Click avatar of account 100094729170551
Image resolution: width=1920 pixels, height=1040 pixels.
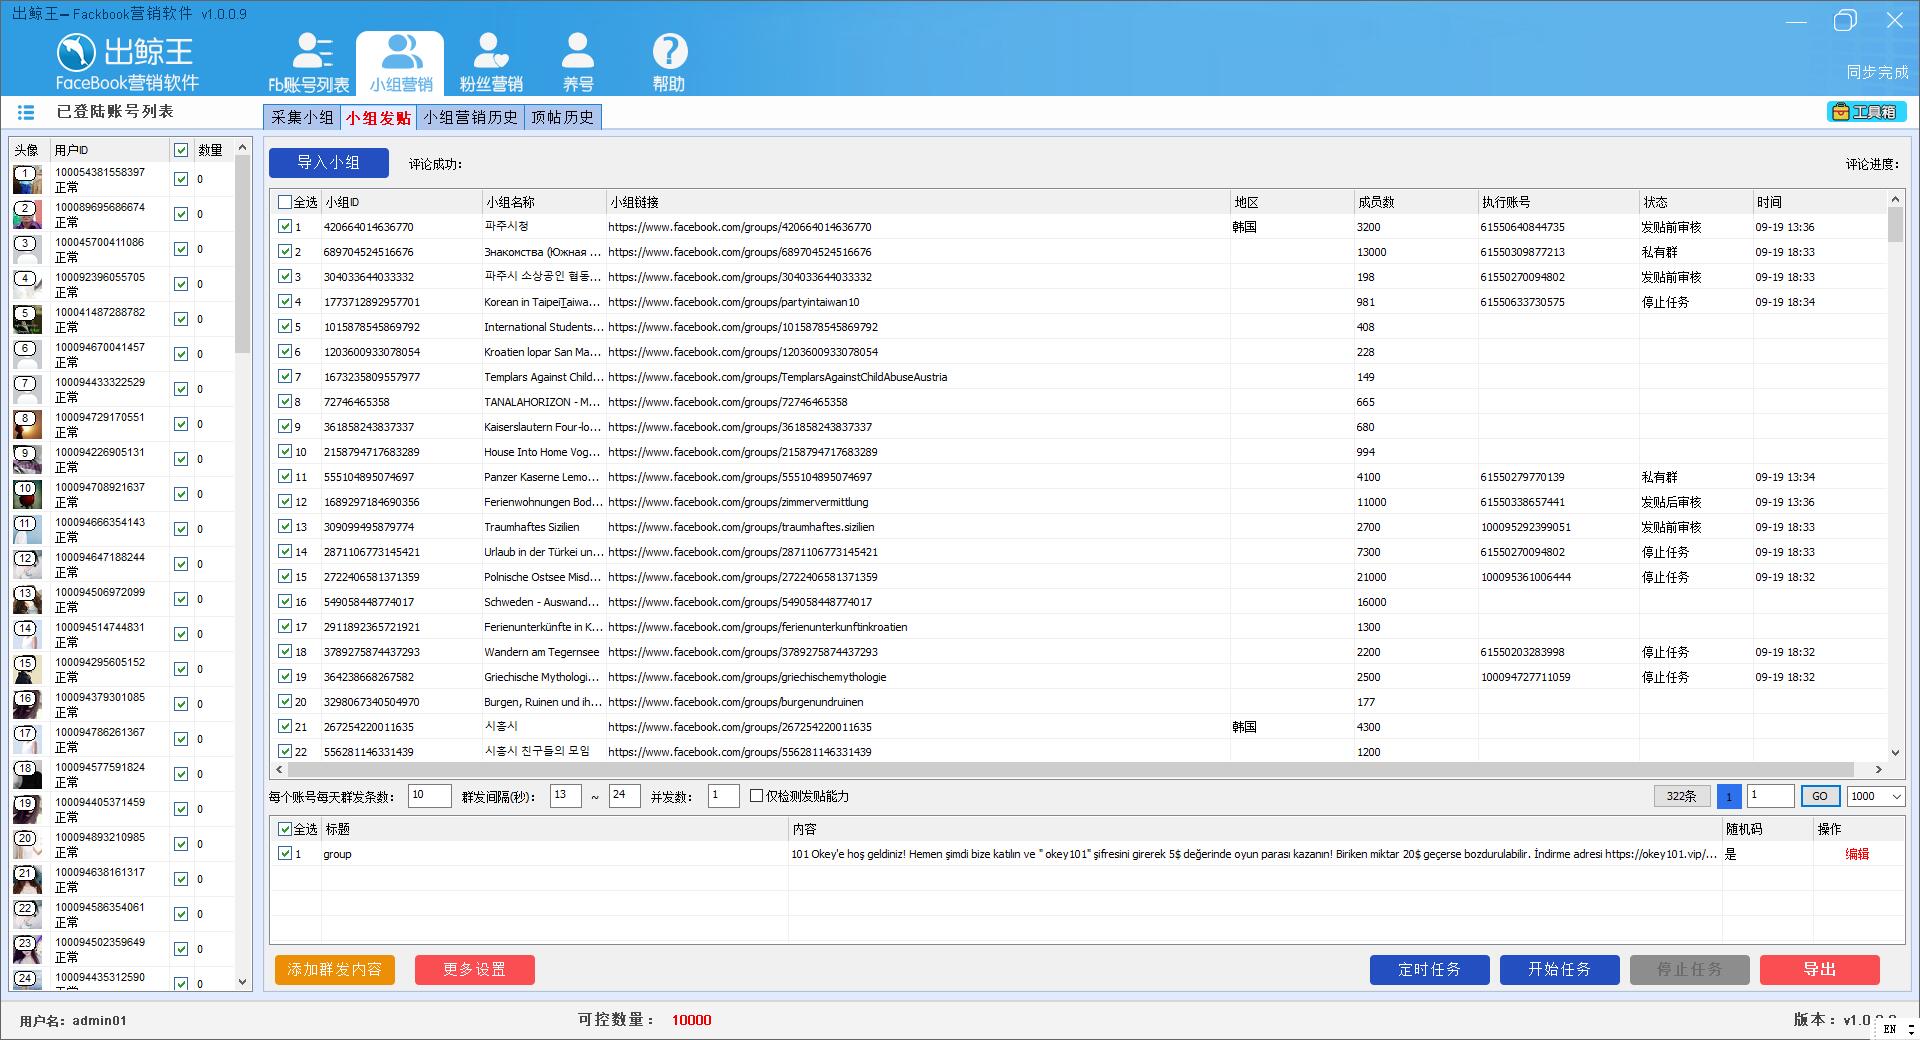coord(27,425)
